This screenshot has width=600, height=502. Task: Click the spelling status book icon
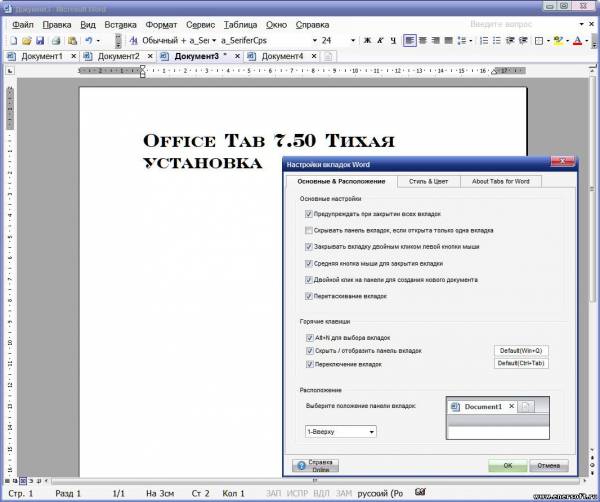pos(420,492)
